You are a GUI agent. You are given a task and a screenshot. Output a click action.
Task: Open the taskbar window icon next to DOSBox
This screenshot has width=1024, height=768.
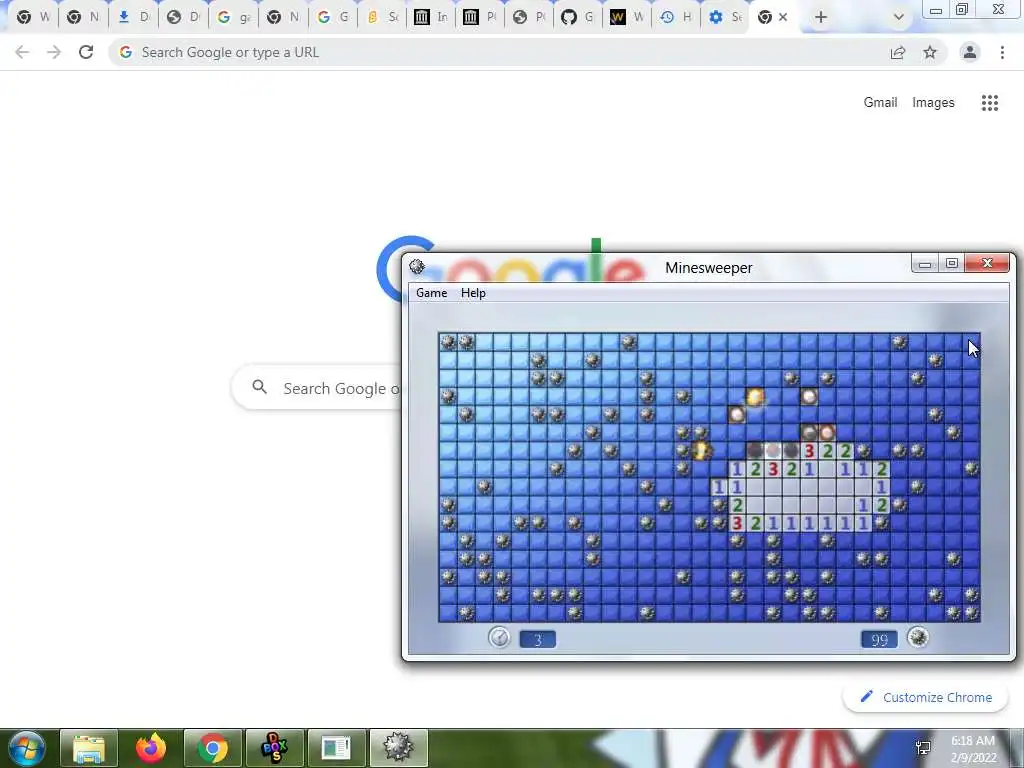tap(336, 748)
